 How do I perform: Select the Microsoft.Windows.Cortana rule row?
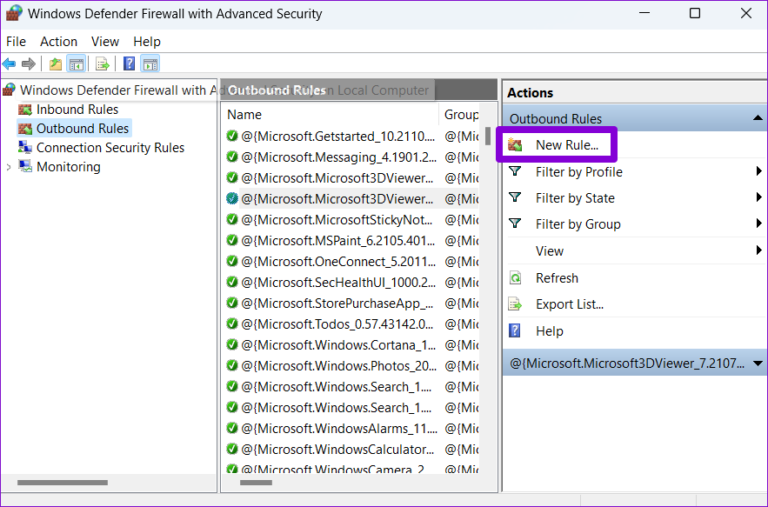click(x=353, y=345)
